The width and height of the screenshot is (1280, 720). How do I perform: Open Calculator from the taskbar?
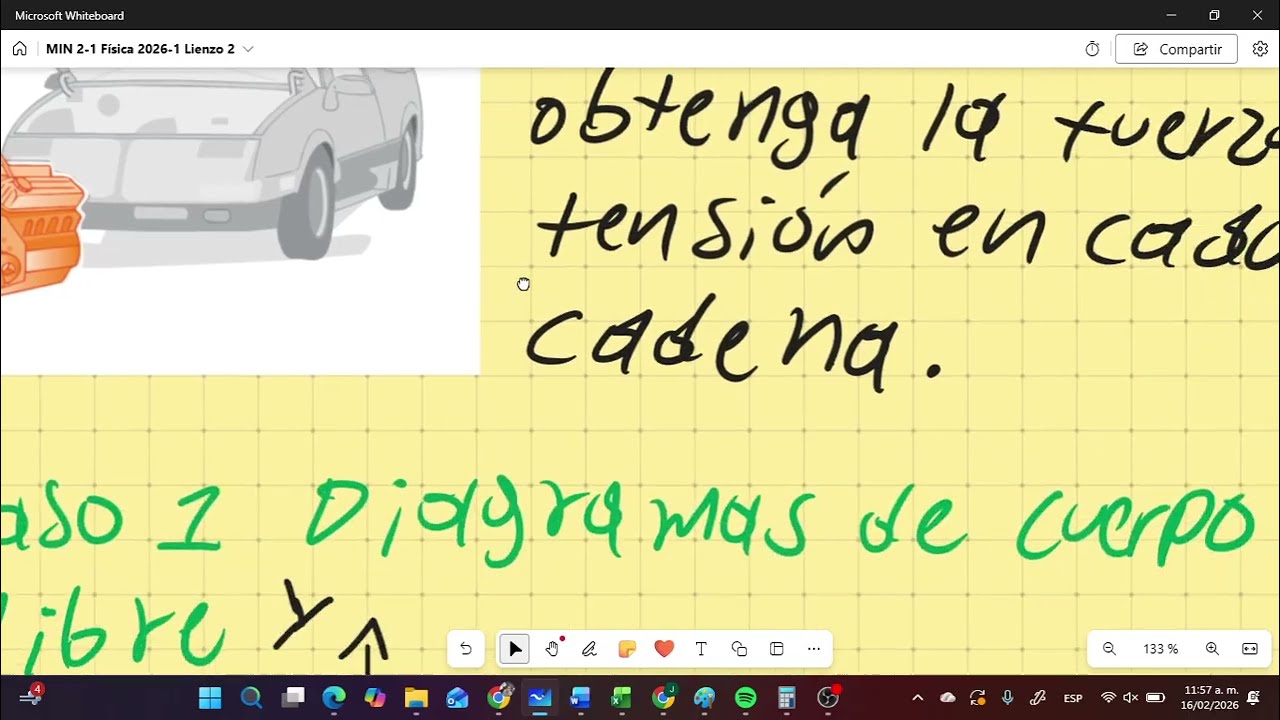pos(787,698)
